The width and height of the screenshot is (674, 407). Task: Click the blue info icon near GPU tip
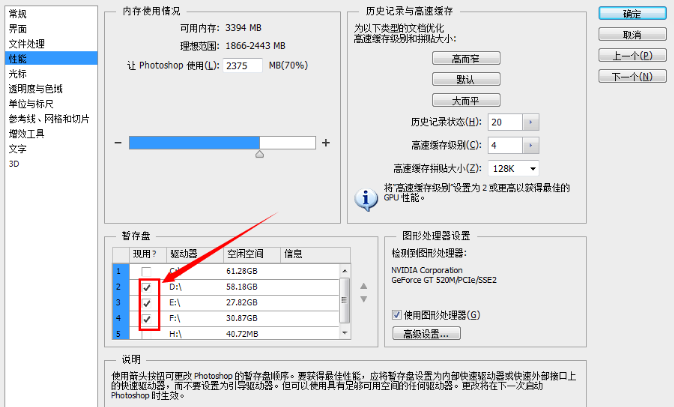coord(367,198)
